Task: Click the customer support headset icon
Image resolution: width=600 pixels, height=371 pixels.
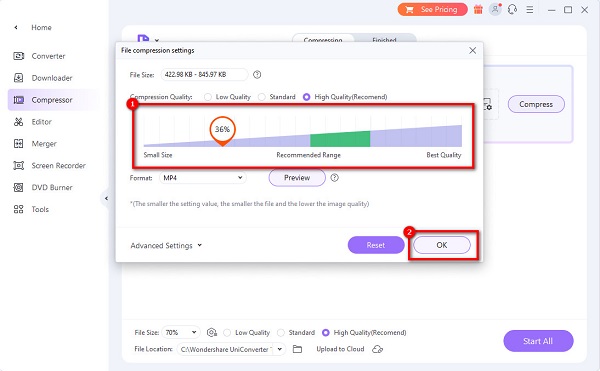Action: pos(512,9)
